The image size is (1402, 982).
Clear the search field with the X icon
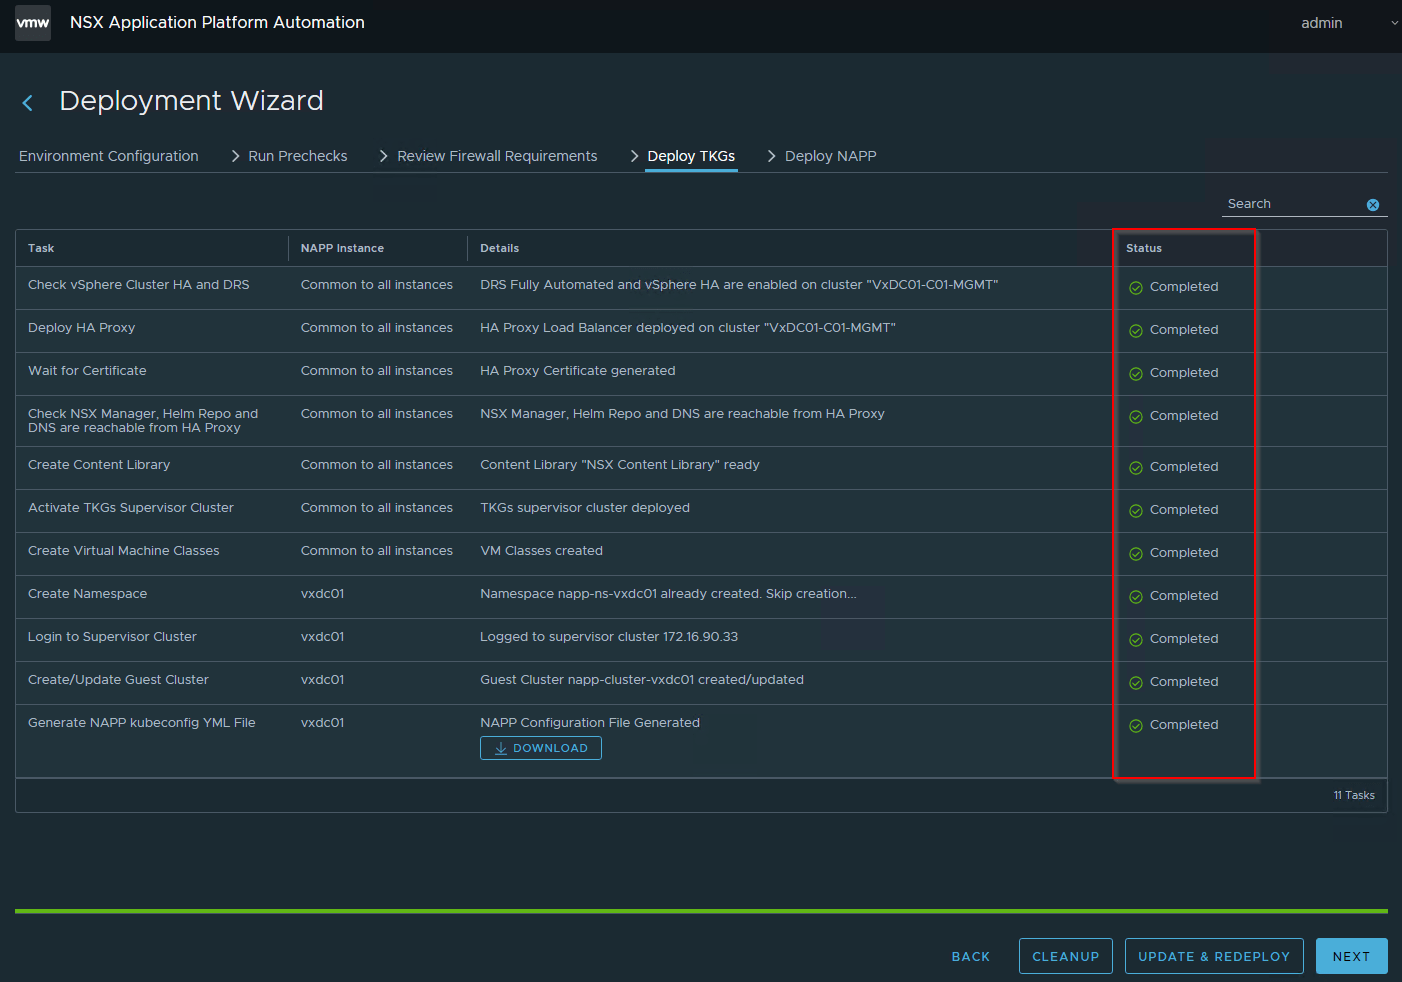click(x=1373, y=205)
